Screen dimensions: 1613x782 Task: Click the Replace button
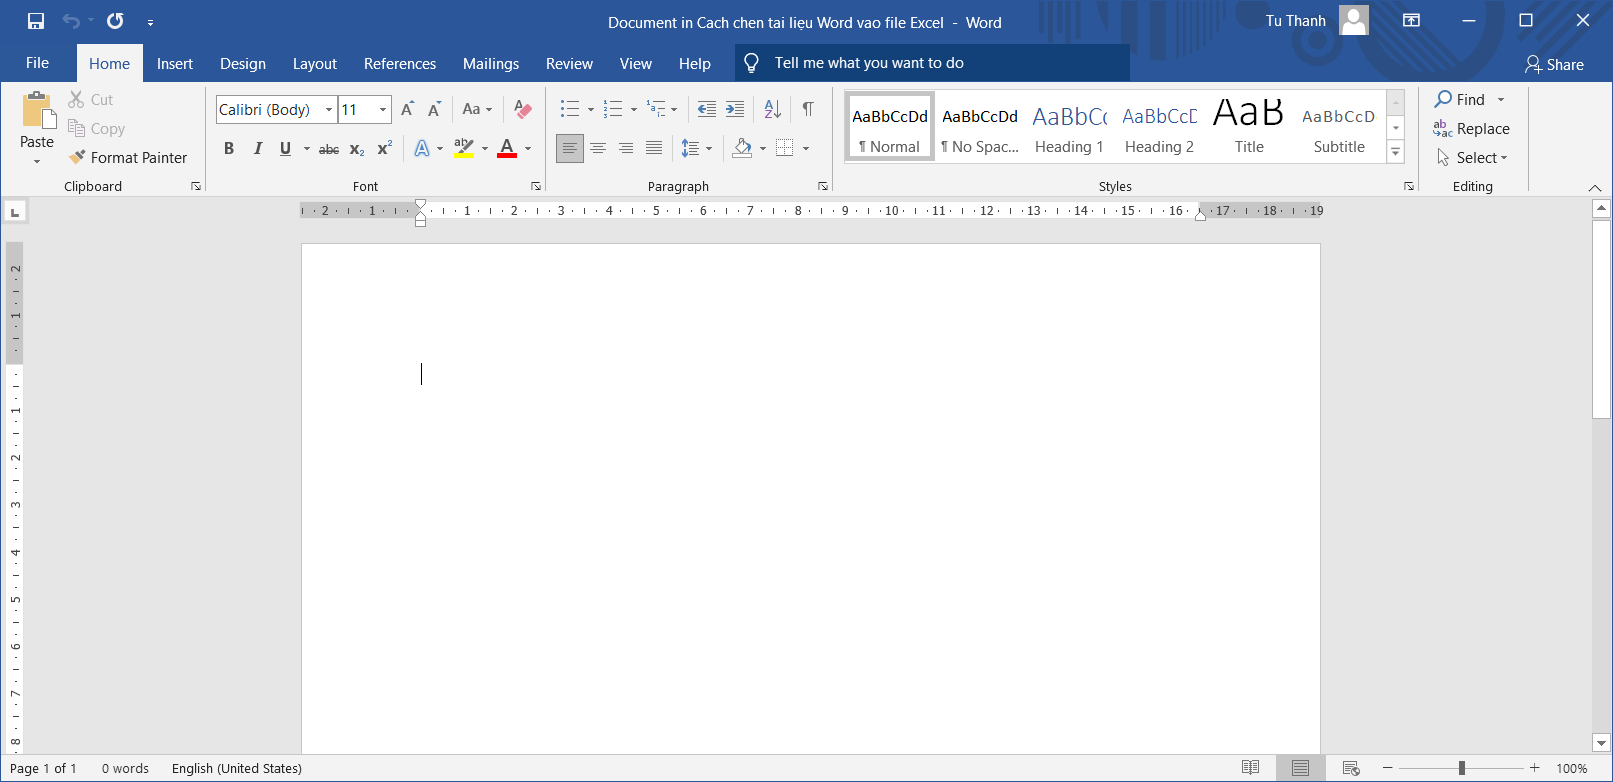click(1471, 128)
